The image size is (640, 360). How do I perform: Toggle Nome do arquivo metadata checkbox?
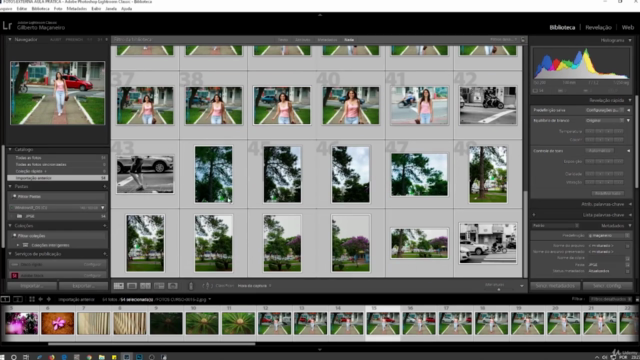point(627,246)
